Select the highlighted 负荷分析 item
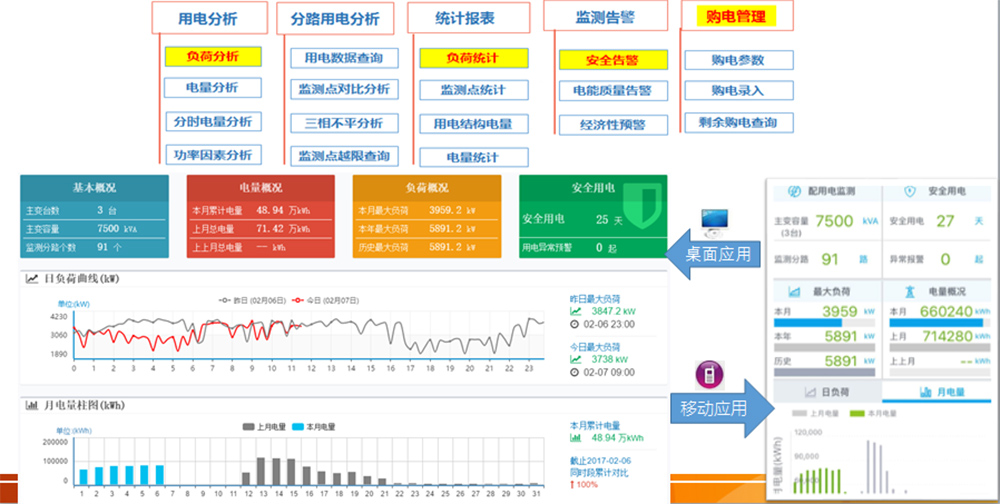The width and height of the screenshot is (1000, 504). pyautogui.click(x=213, y=56)
